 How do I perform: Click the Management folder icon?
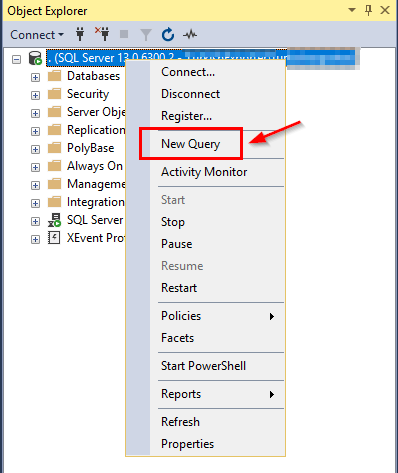[55, 184]
